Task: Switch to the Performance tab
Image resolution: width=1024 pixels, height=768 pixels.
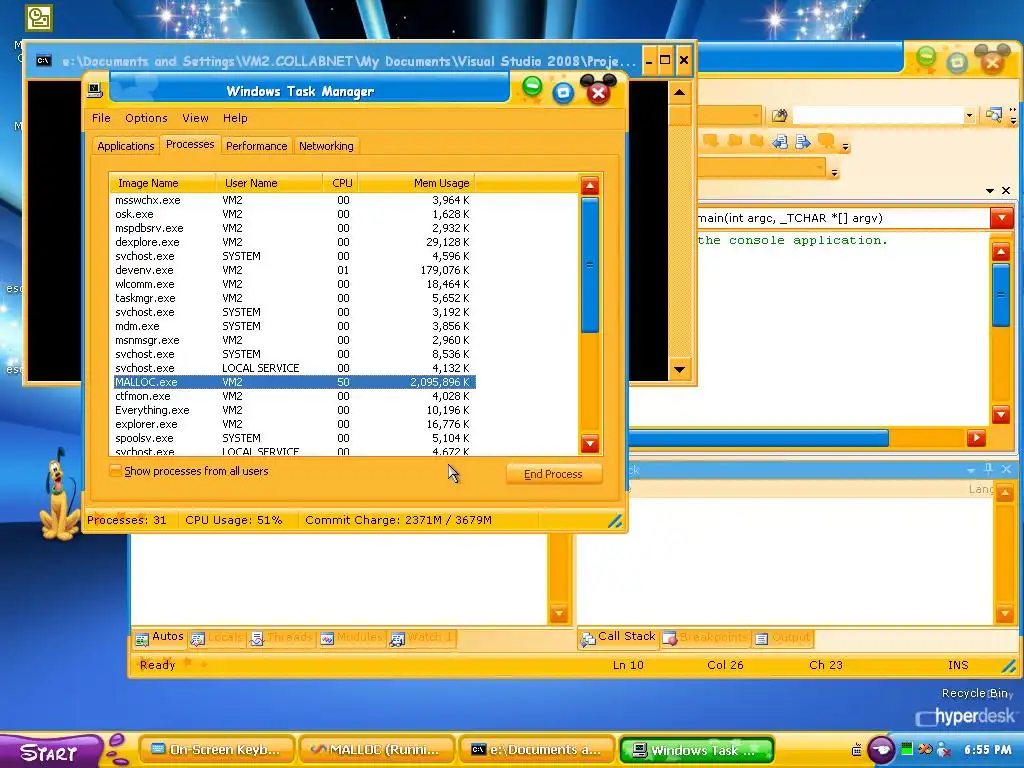Action: 257,146
